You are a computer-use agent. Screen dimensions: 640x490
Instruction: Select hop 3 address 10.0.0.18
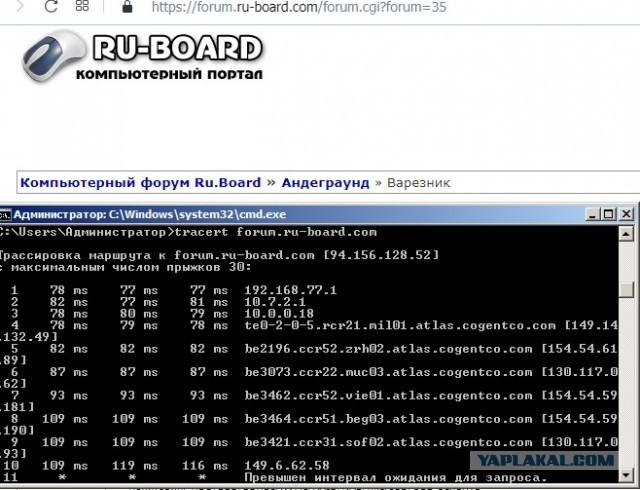[x=279, y=314]
